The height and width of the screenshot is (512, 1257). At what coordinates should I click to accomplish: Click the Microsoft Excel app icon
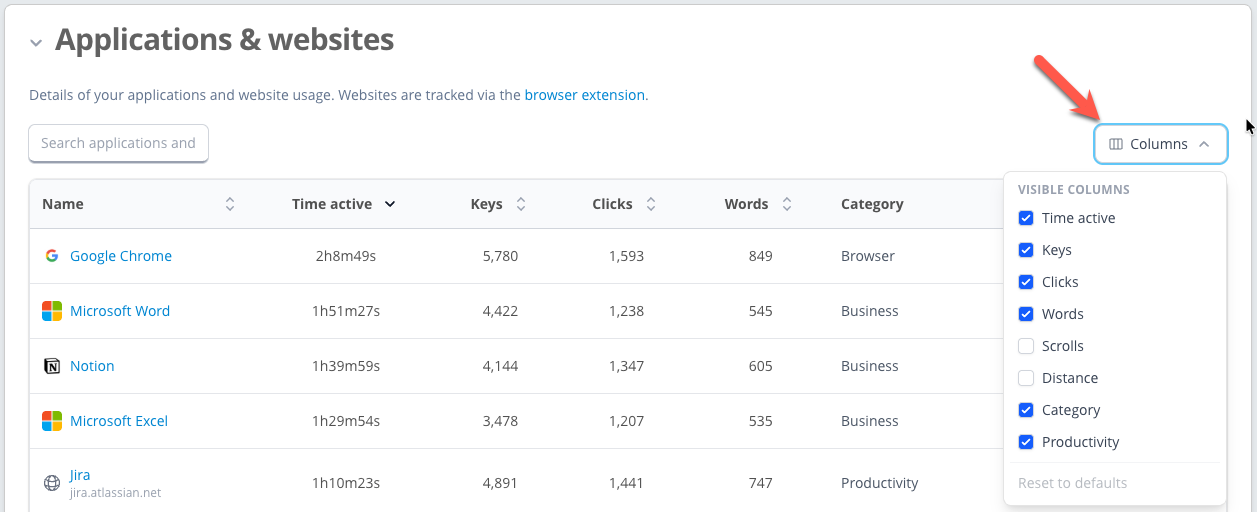pos(52,421)
